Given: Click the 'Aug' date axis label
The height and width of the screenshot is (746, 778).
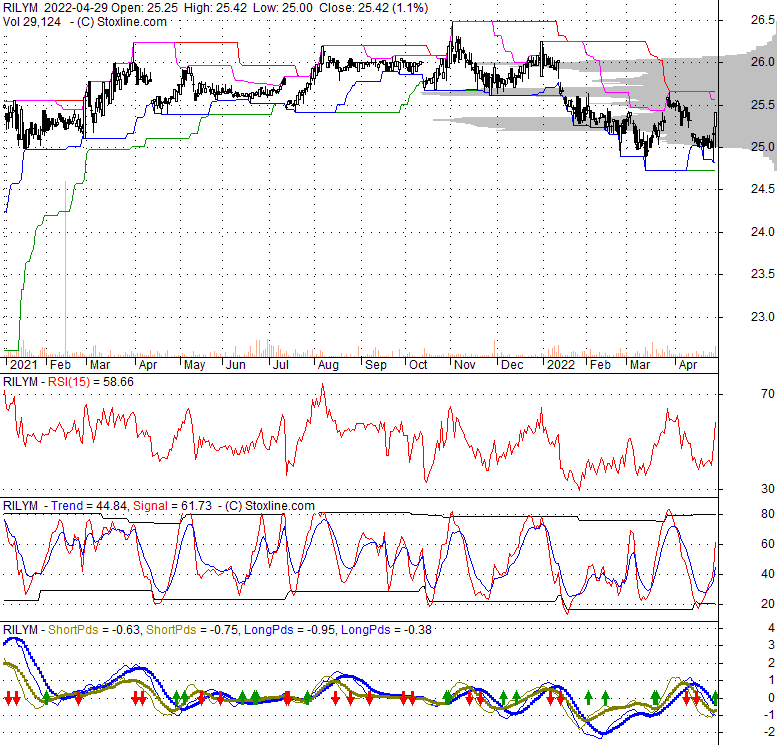Looking at the screenshot, I should [x=328, y=365].
